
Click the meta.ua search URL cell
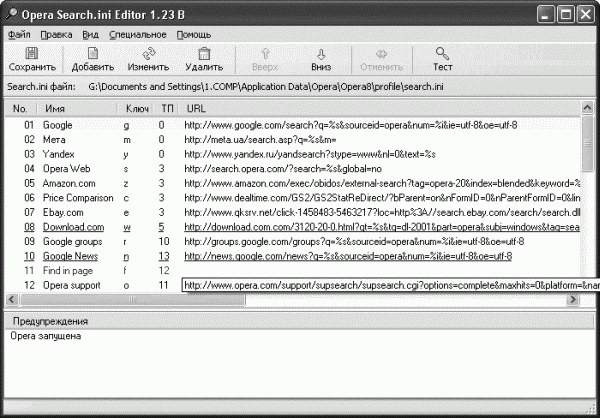[x=260, y=140]
